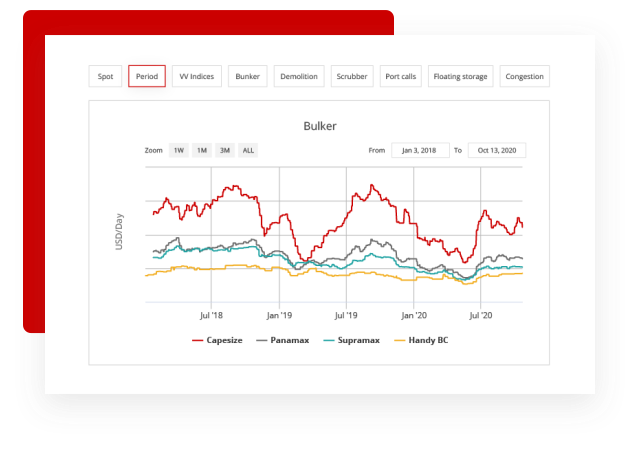
Task: Go to the Demolition tab
Action: tap(299, 76)
